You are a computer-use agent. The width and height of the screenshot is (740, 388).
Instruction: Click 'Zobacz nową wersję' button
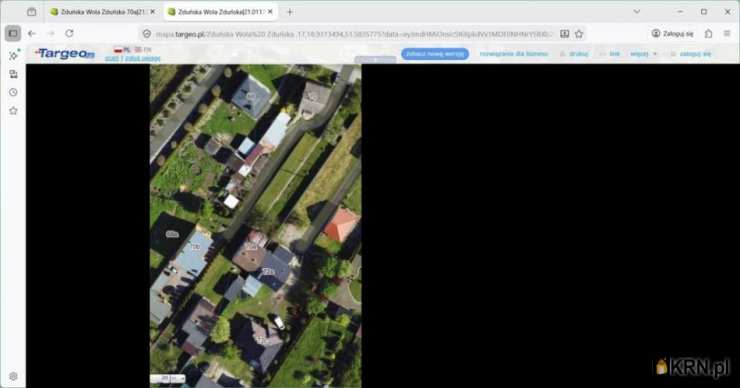(435, 54)
